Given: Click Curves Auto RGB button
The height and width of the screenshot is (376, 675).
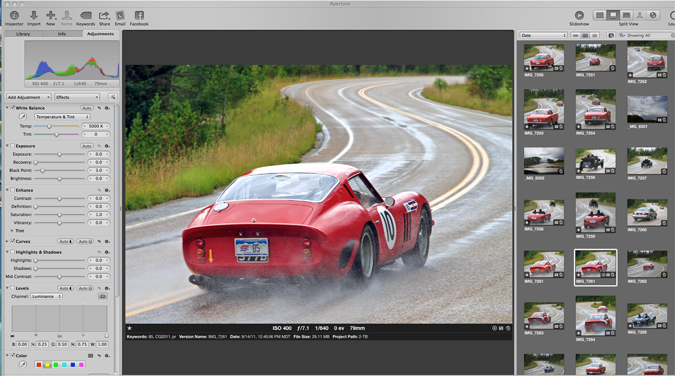Looking at the screenshot, I should coord(85,242).
